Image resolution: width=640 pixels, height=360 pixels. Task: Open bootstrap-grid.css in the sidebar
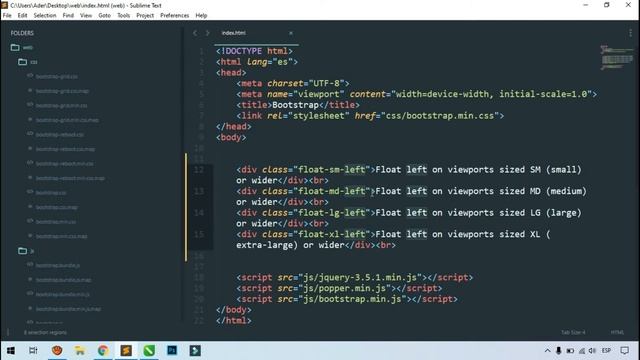pyautogui.click(x=56, y=76)
